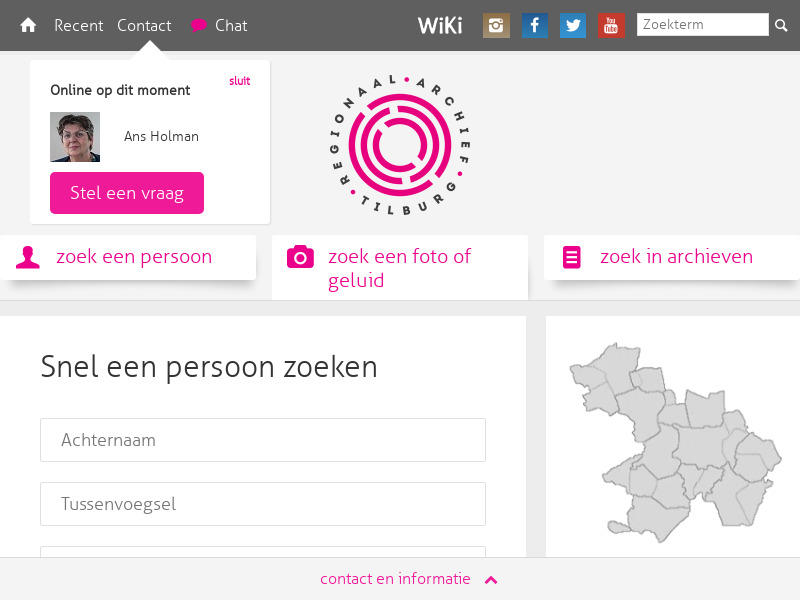Click Ans Holman's profile photo
Screen dimensions: 800x600
74,136
